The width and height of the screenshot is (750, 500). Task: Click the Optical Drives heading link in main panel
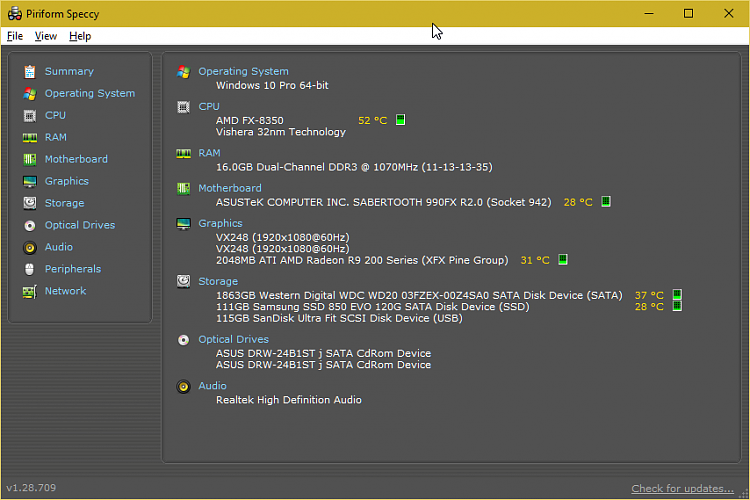click(x=233, y=340)
